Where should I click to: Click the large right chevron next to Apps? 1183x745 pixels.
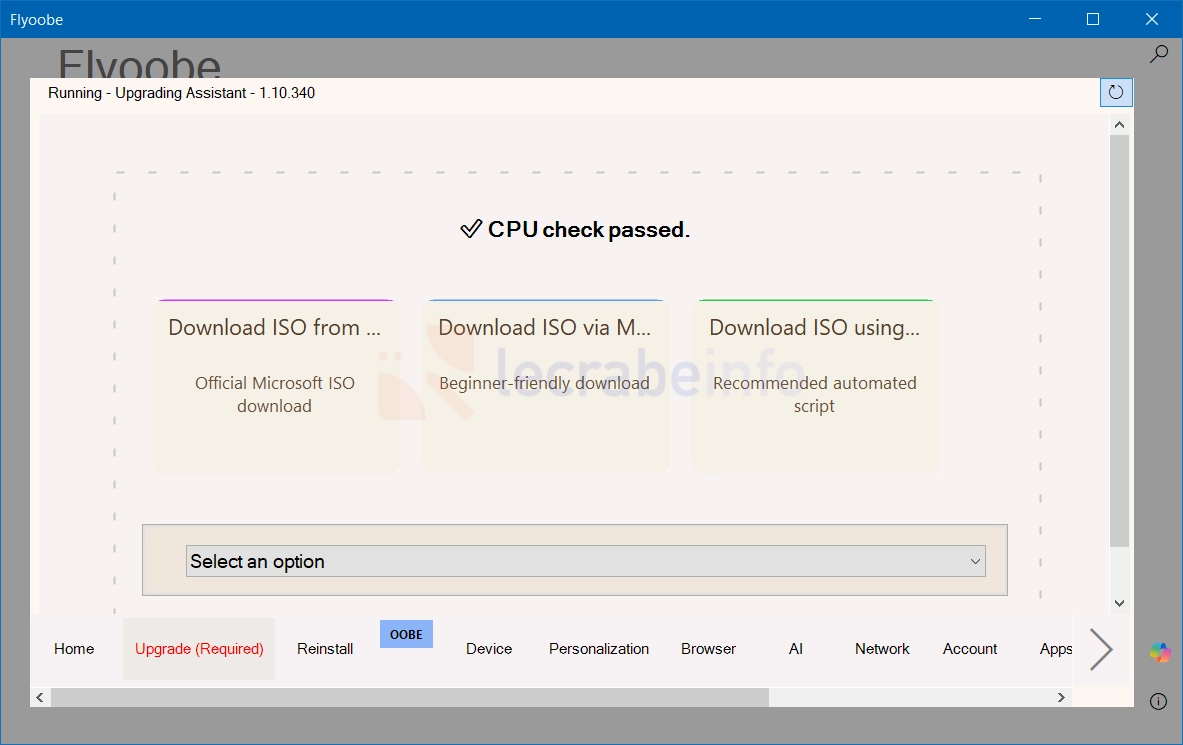pyautogui.click(x=1101, y=649)
